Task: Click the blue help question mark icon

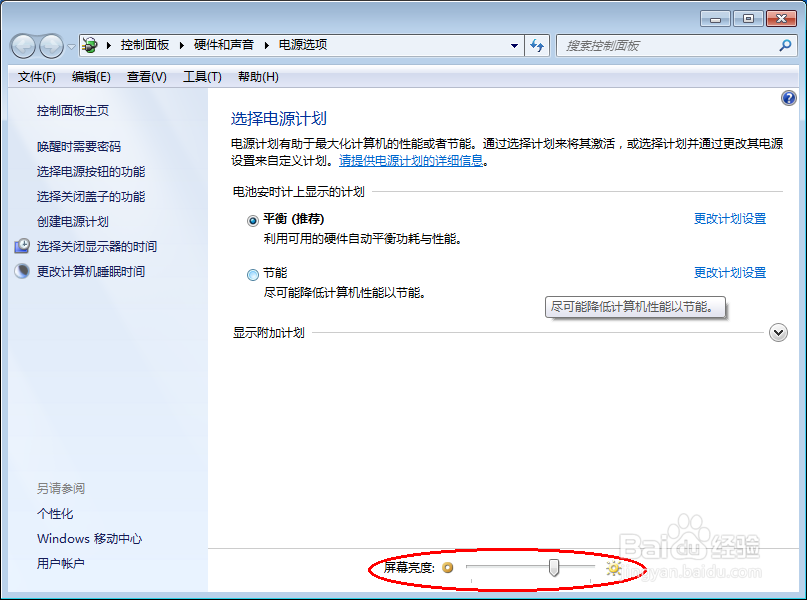Action: coord(788,98)
